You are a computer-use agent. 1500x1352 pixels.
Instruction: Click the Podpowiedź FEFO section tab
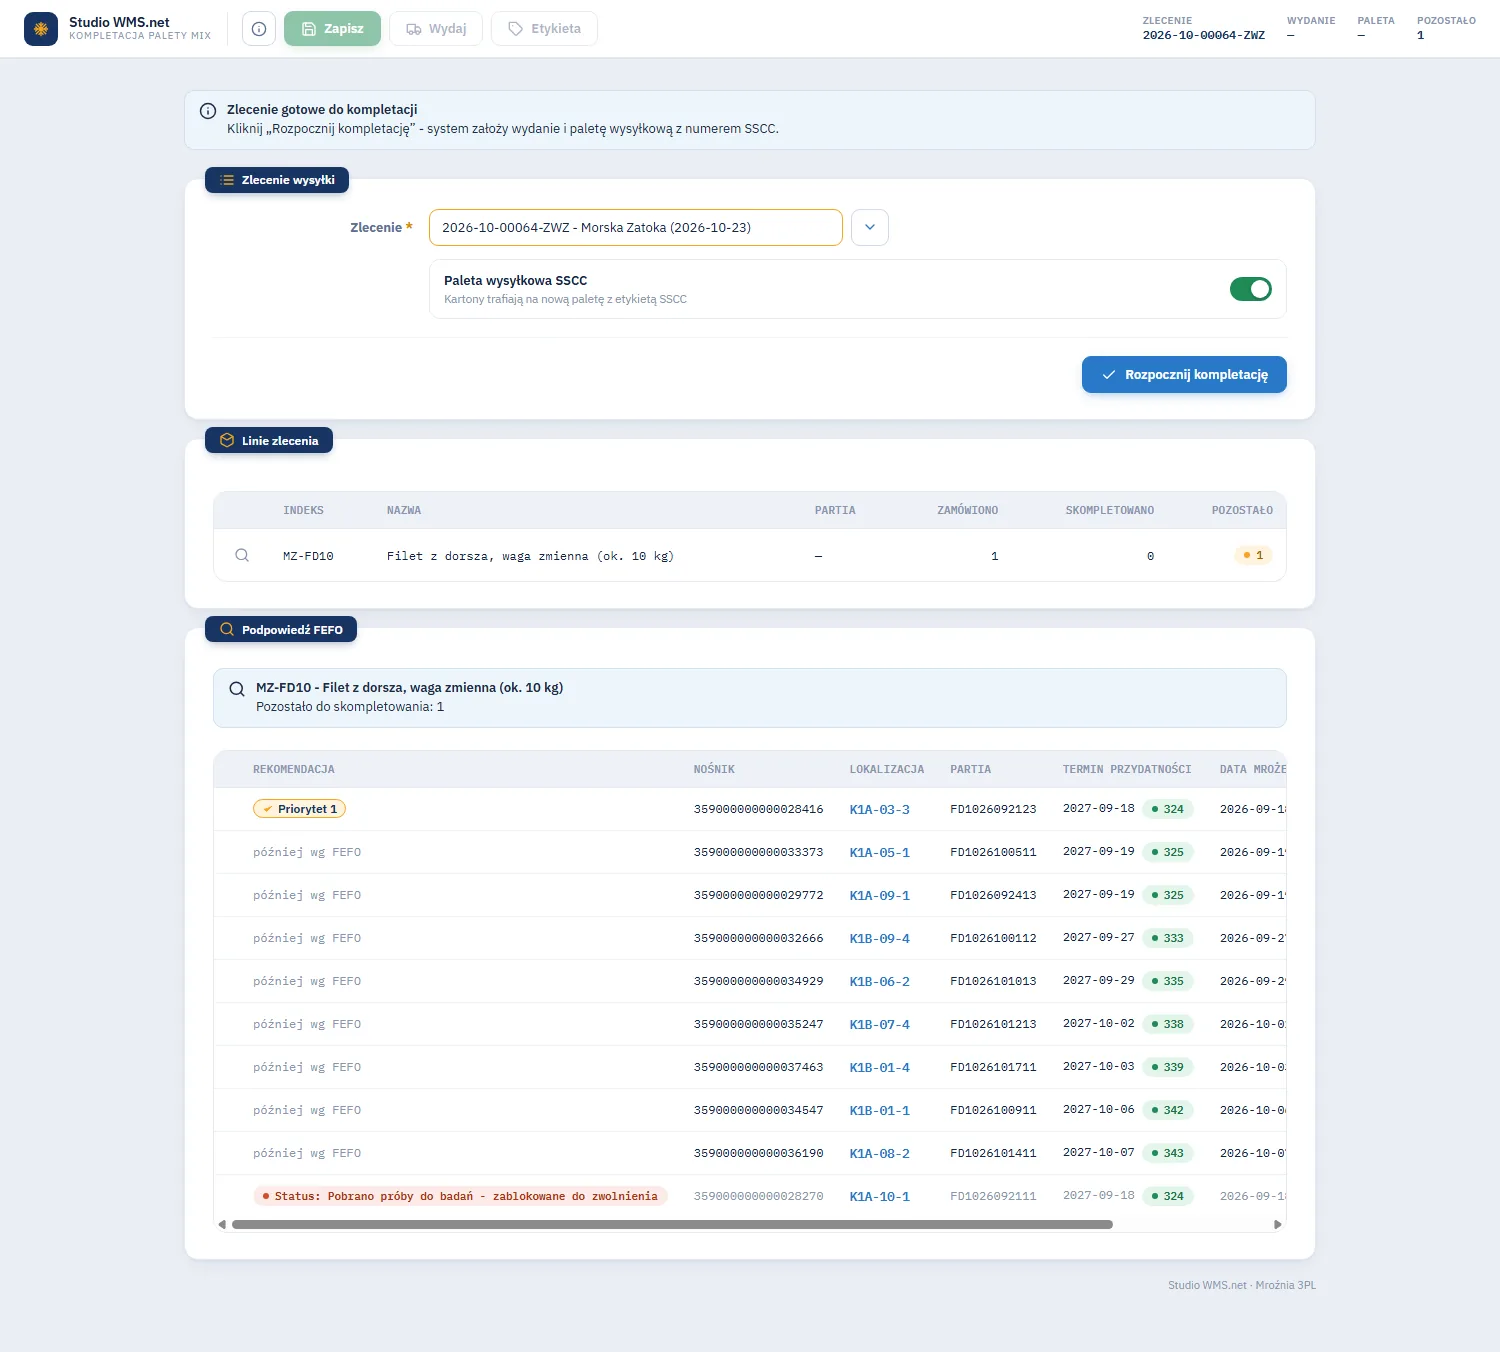281,630
